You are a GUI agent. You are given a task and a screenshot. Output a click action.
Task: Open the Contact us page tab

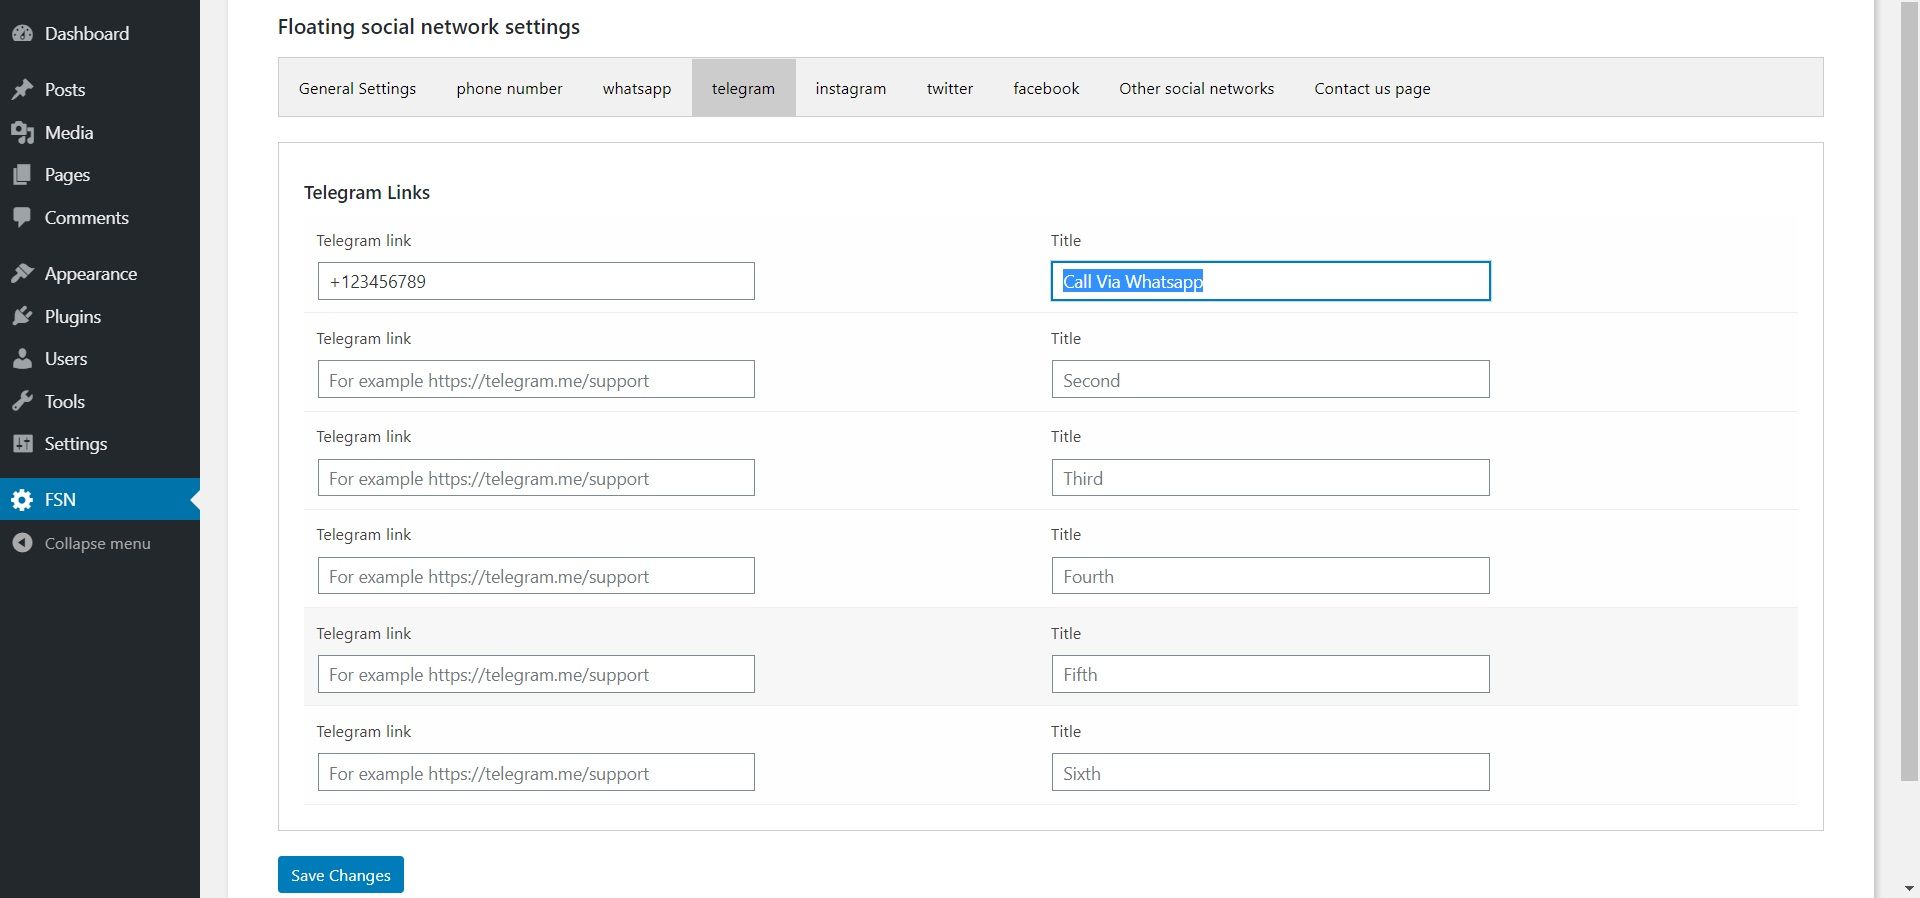pyautogui.click(x=1372, y=88)
